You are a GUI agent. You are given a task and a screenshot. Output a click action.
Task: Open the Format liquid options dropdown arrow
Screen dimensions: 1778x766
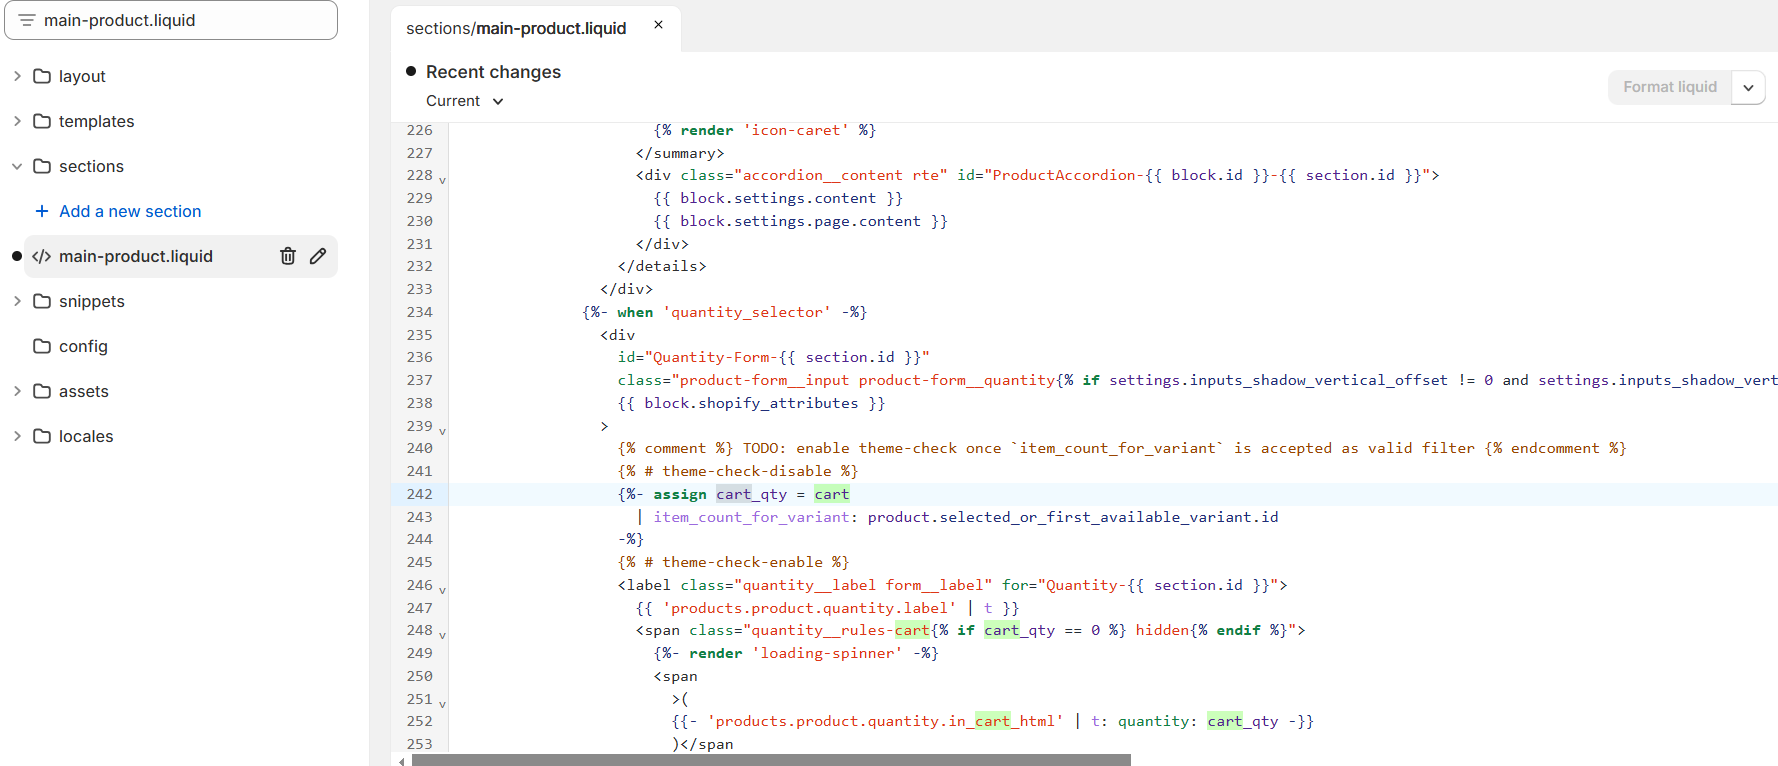[x=1748, y=87]
